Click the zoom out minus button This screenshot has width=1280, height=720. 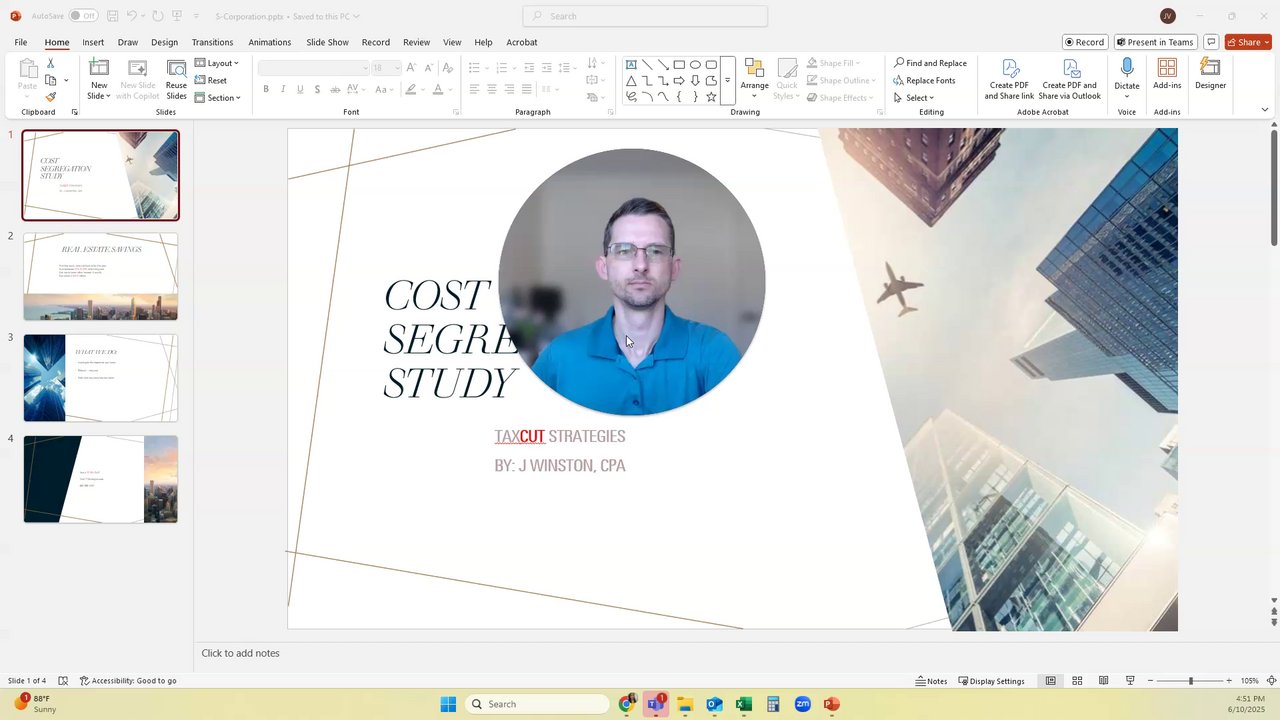[x=1150, y=681]
